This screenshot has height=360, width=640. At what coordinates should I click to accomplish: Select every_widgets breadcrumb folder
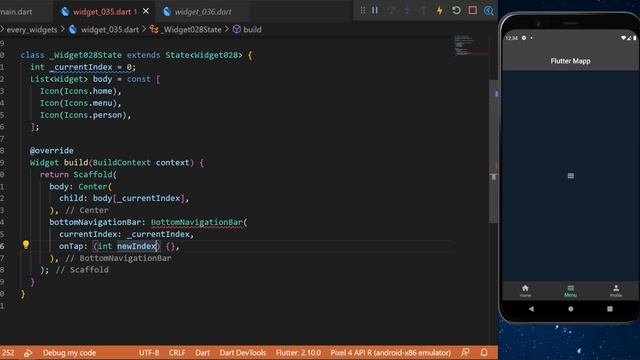(x=32, y=29)
